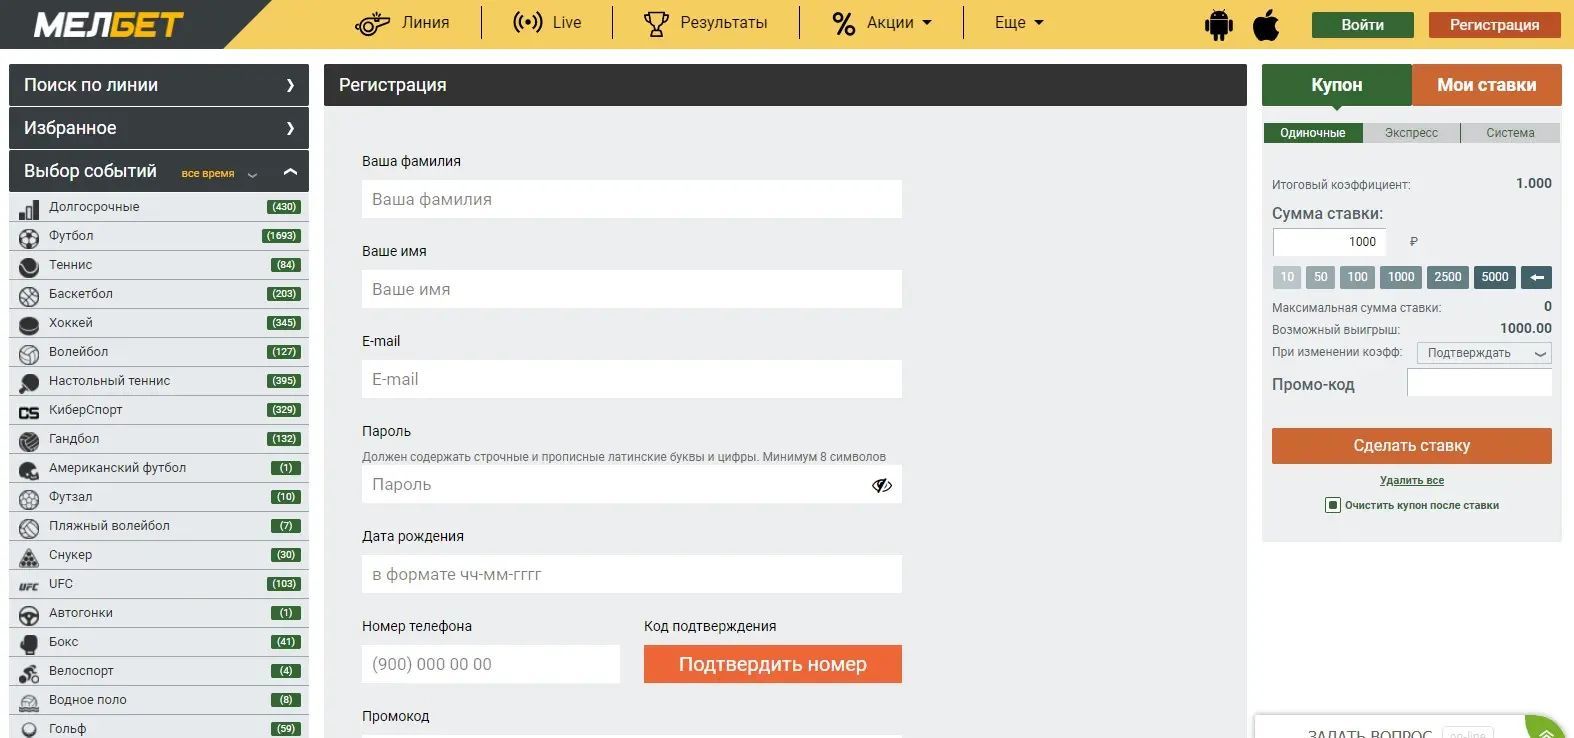
Task: Click the Регистрация button in header
Action: pyautogui.click(x=1494, y=25)
